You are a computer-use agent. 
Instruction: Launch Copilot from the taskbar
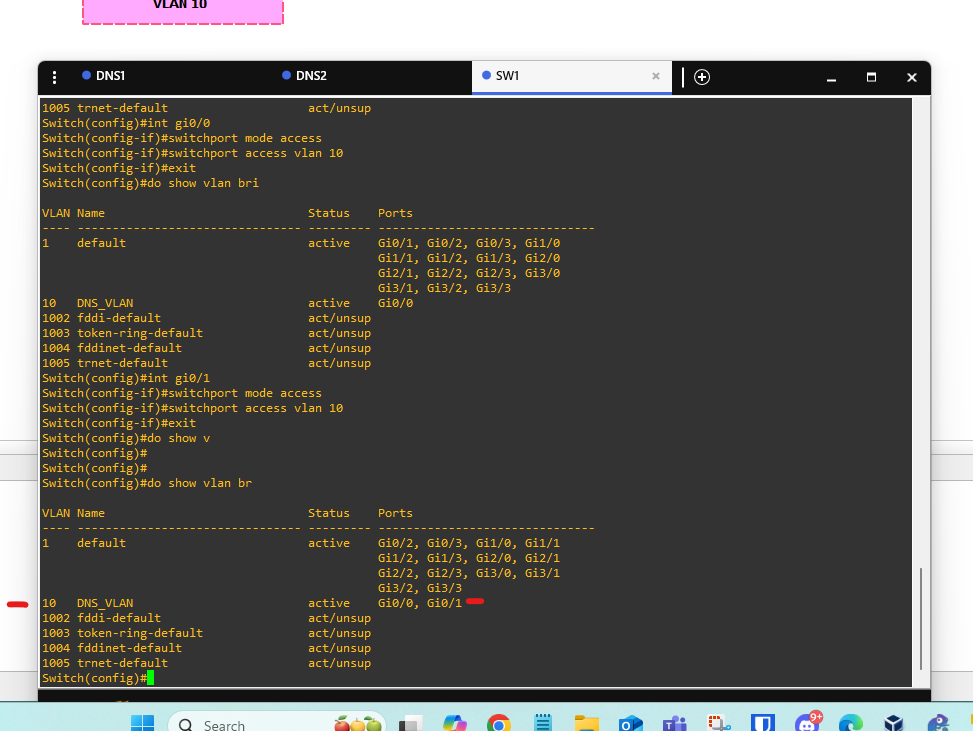click(x=454, y=724)
